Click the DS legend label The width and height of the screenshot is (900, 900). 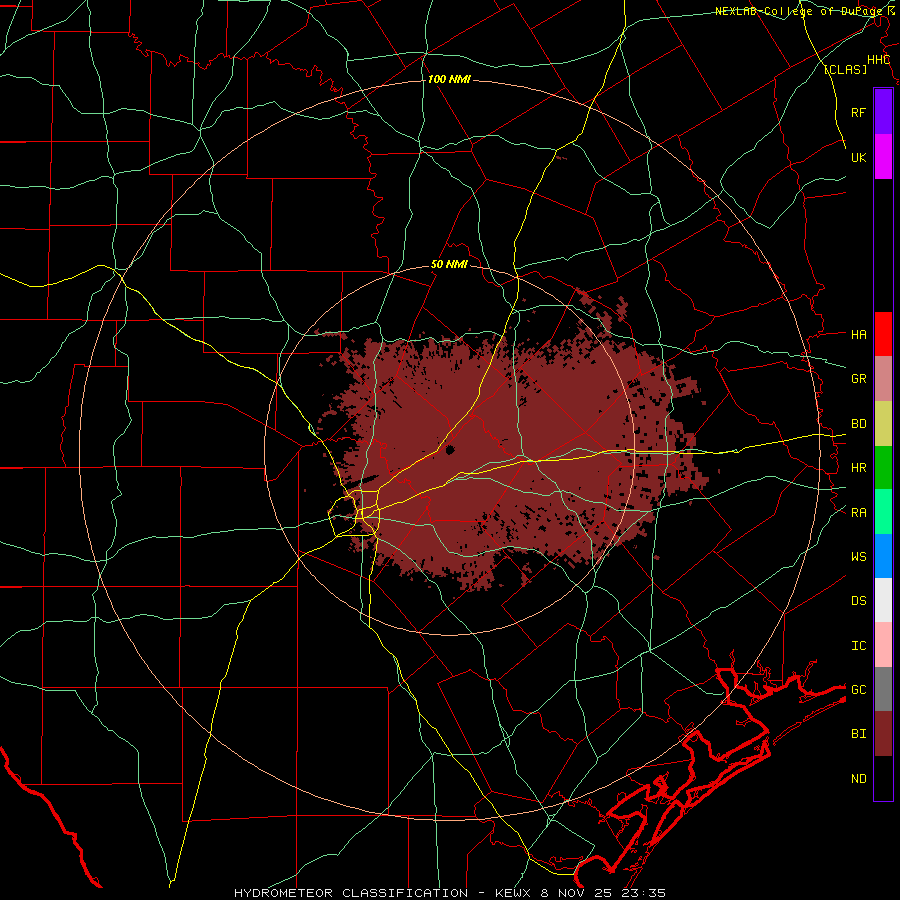tap(858, 600)
